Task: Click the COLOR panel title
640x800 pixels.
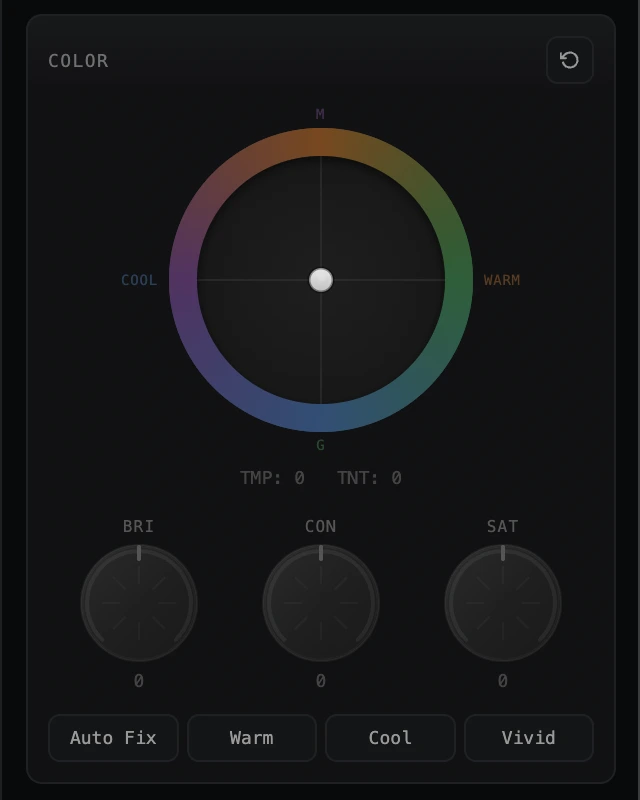Action: click(78, 61)
